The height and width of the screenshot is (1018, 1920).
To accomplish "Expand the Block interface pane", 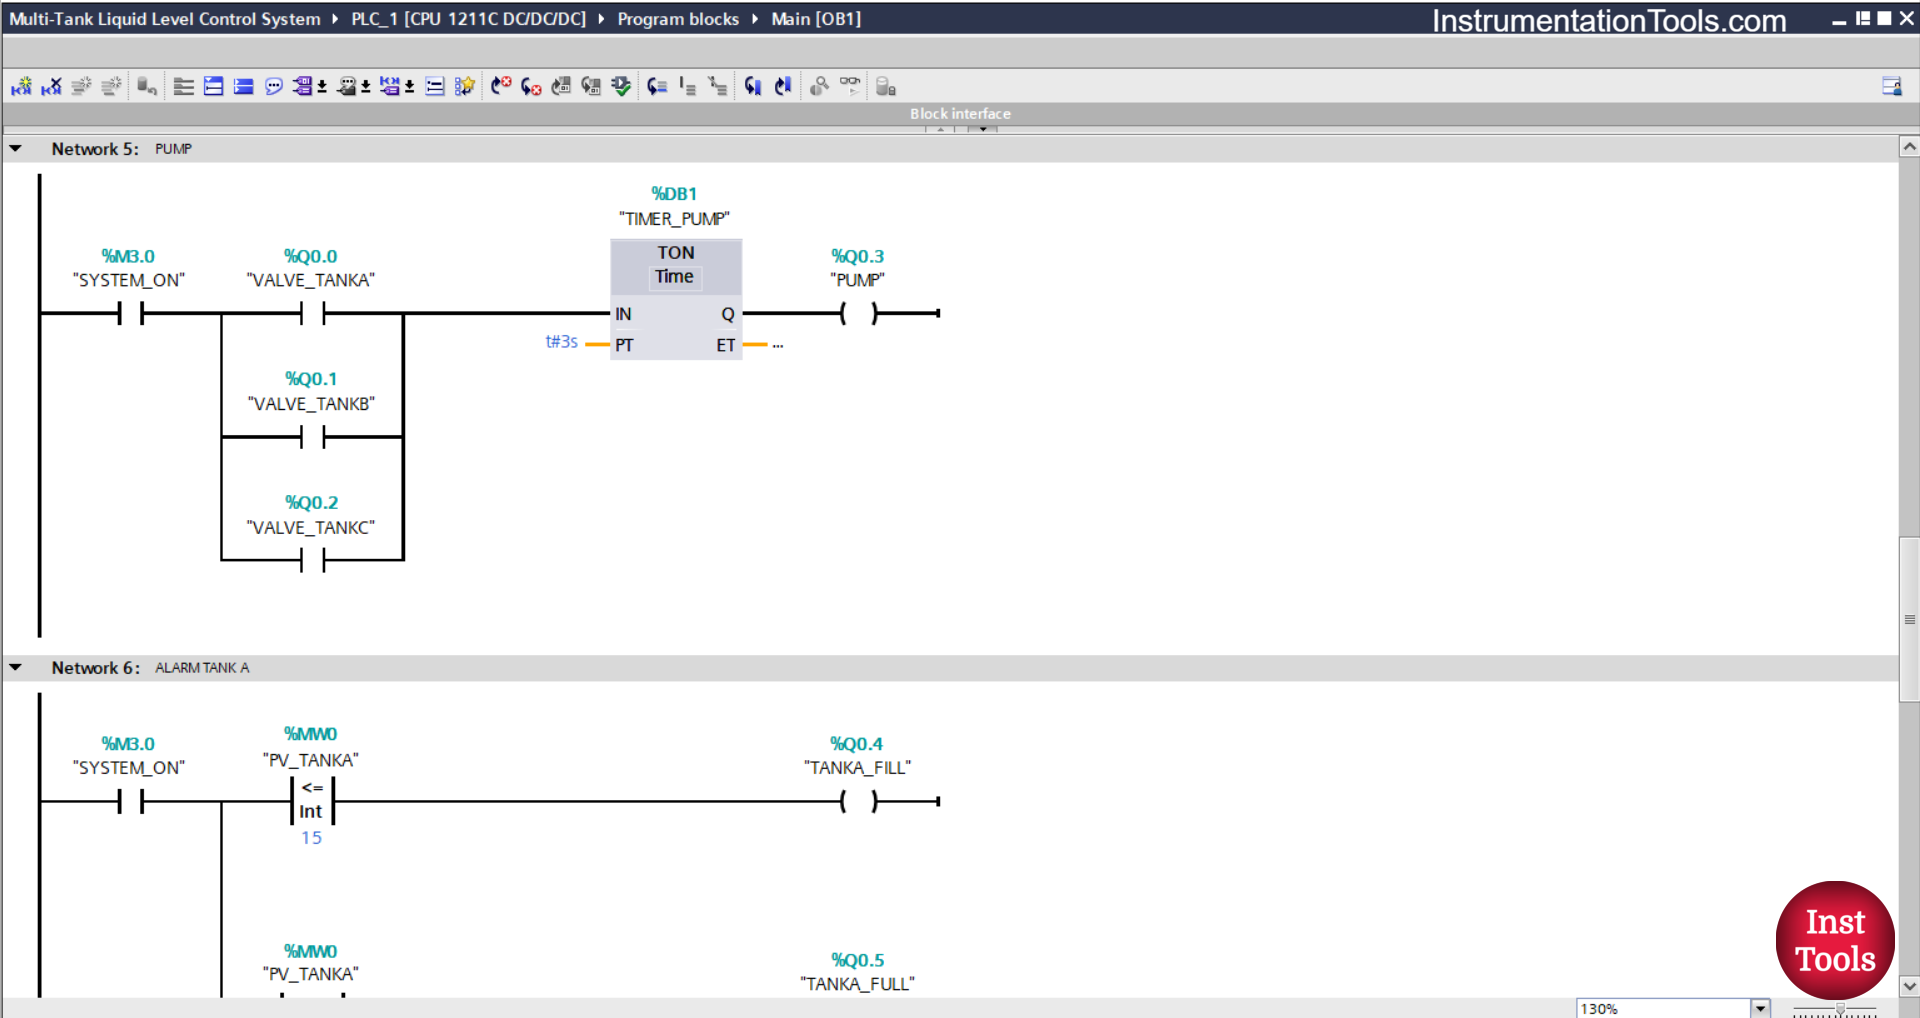I will [983, 129].
